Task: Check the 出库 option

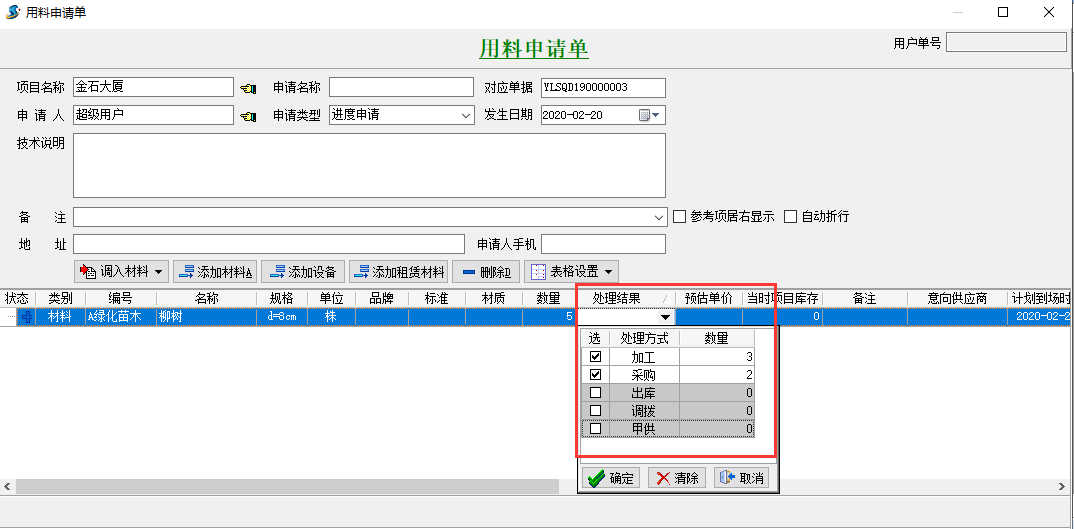Action: pyautogui.click(x=595, y=393)
